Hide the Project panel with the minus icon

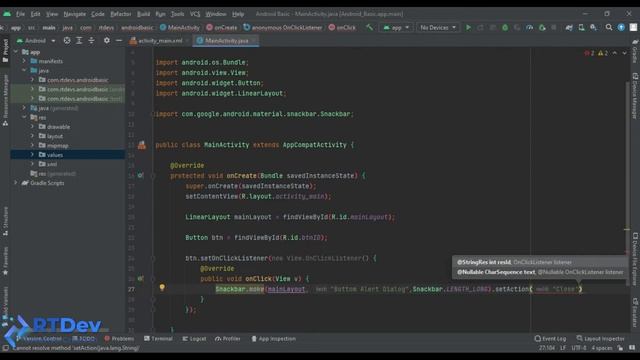coord(119,40)
